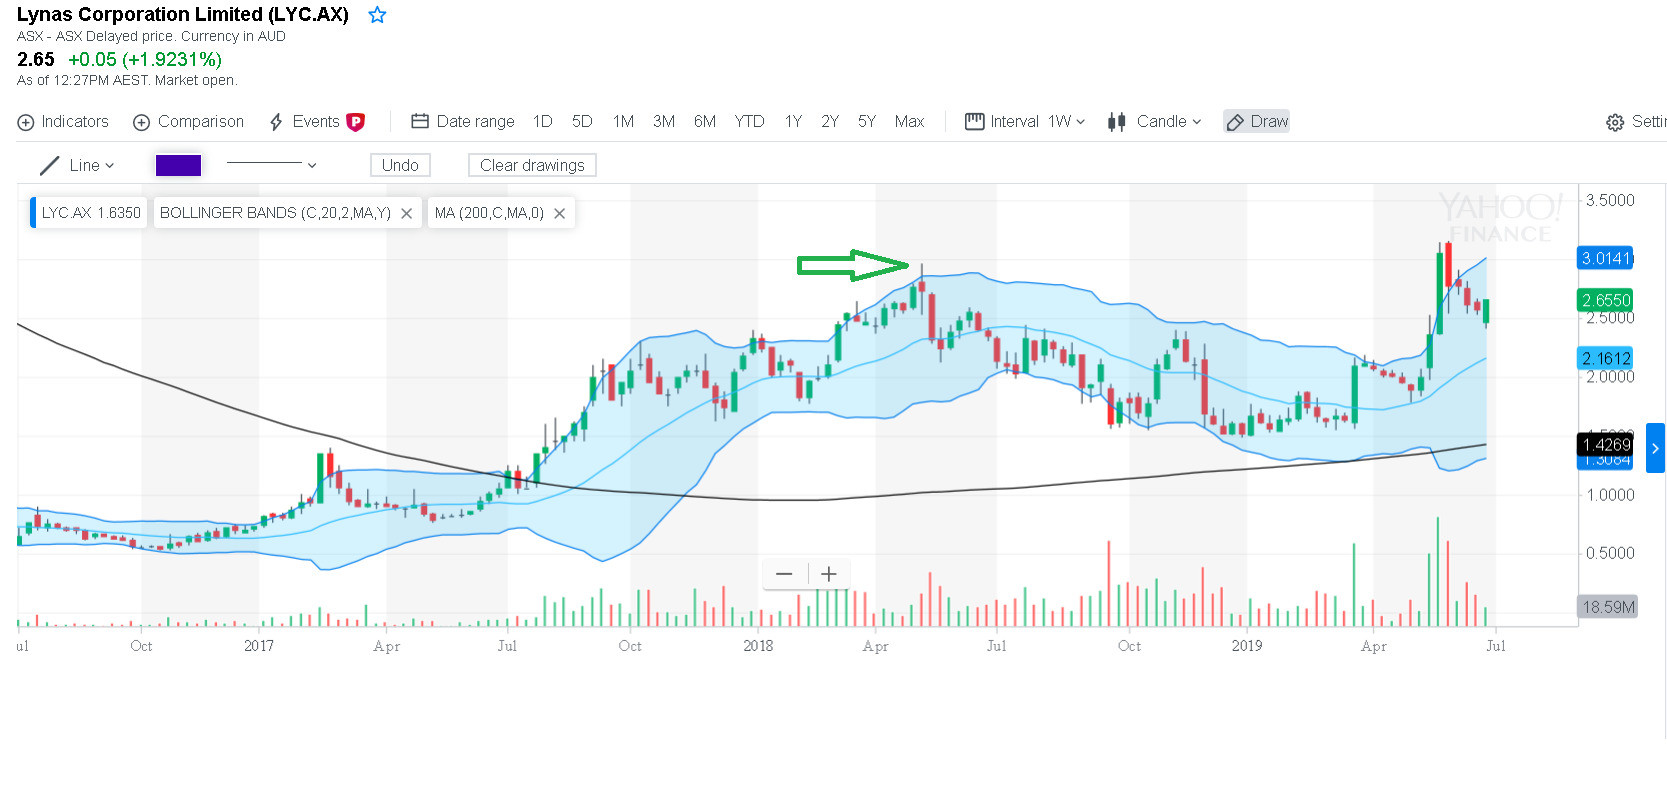The height and width of the screenshot is (800, 1667).
Task: Select the 1D range
Action: click(543, 122)
